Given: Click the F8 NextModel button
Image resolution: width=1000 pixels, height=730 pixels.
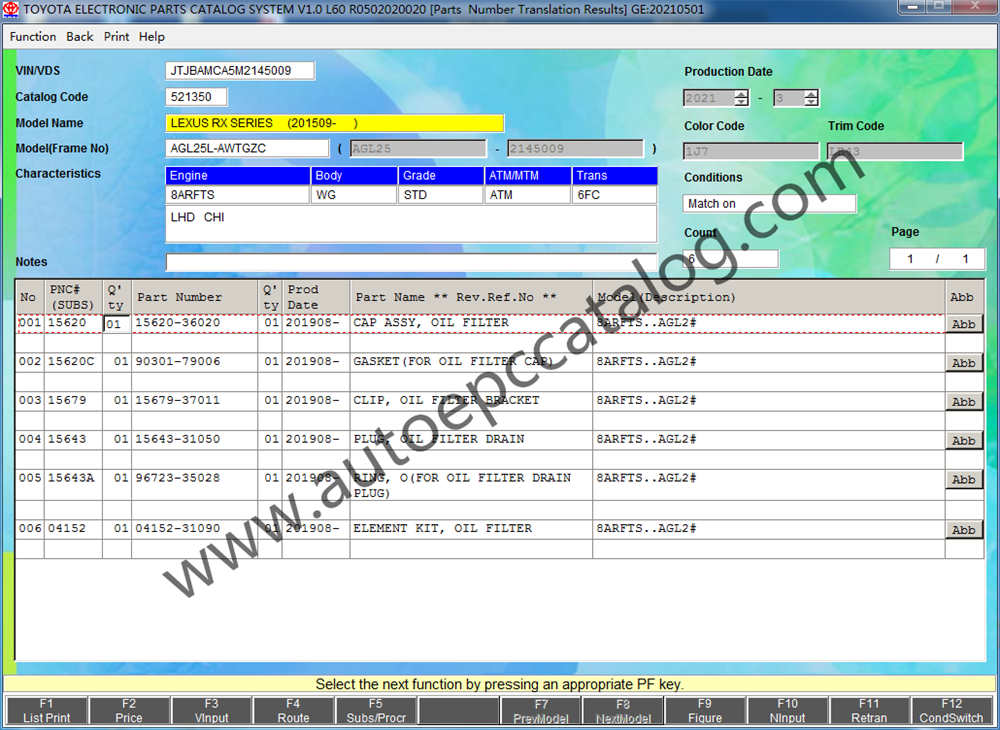Looking at the screenshot, I should (623, 710).
